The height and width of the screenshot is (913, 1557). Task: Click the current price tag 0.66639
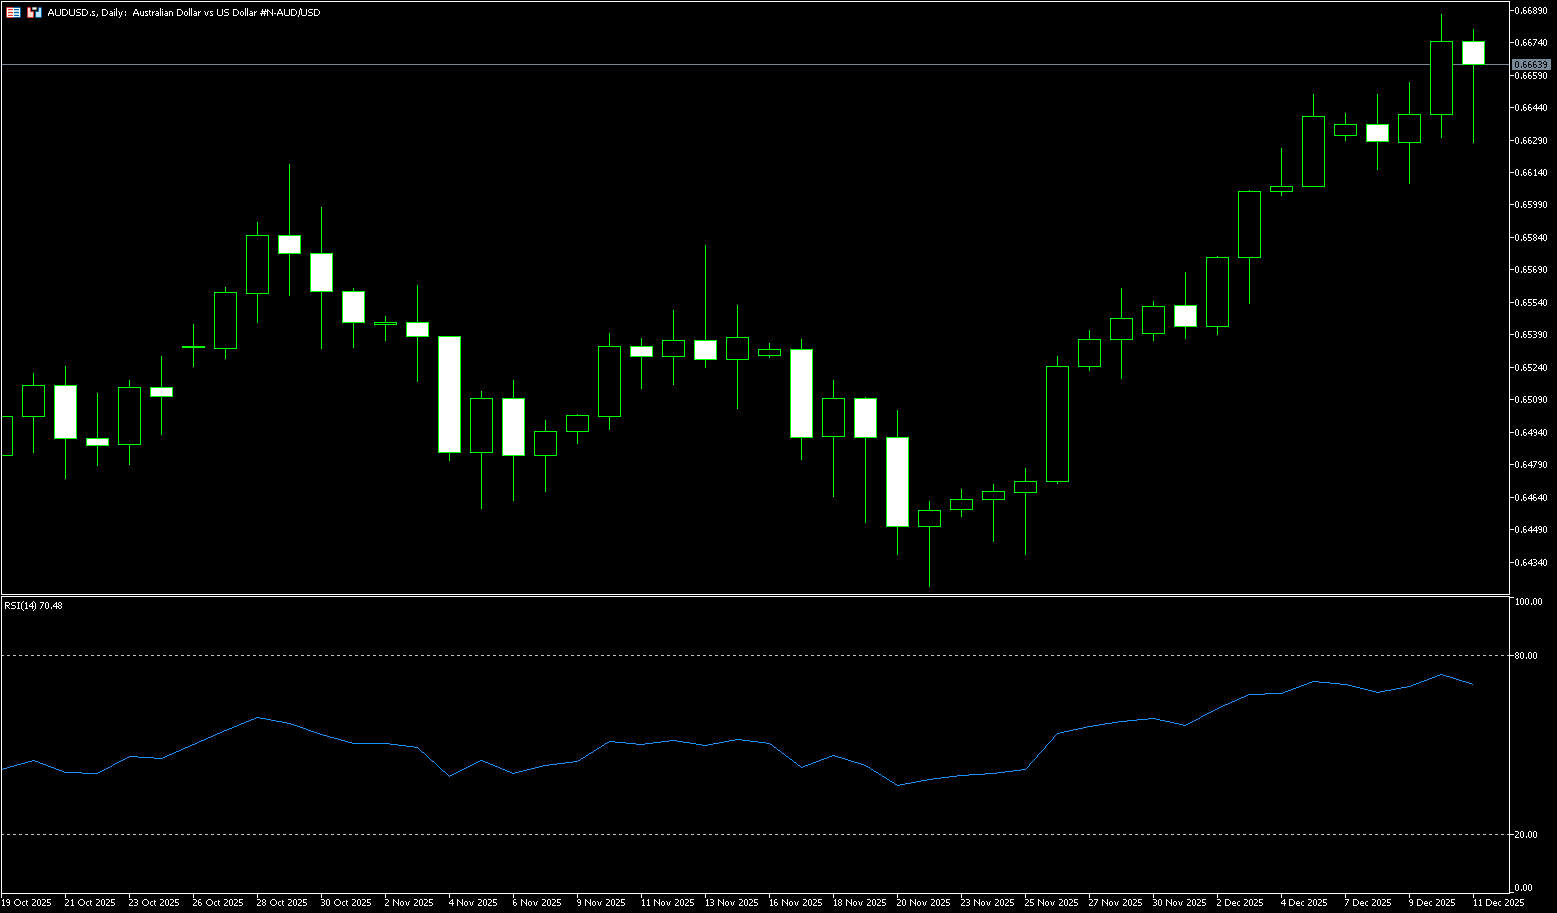pos(1530,64)
